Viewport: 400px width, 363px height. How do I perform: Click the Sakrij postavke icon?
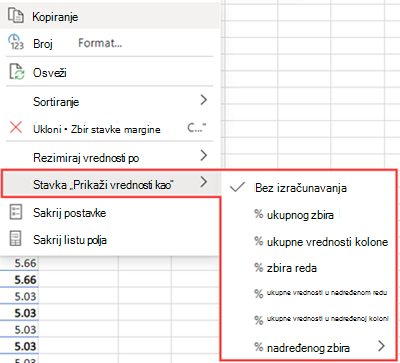(16, 212)
